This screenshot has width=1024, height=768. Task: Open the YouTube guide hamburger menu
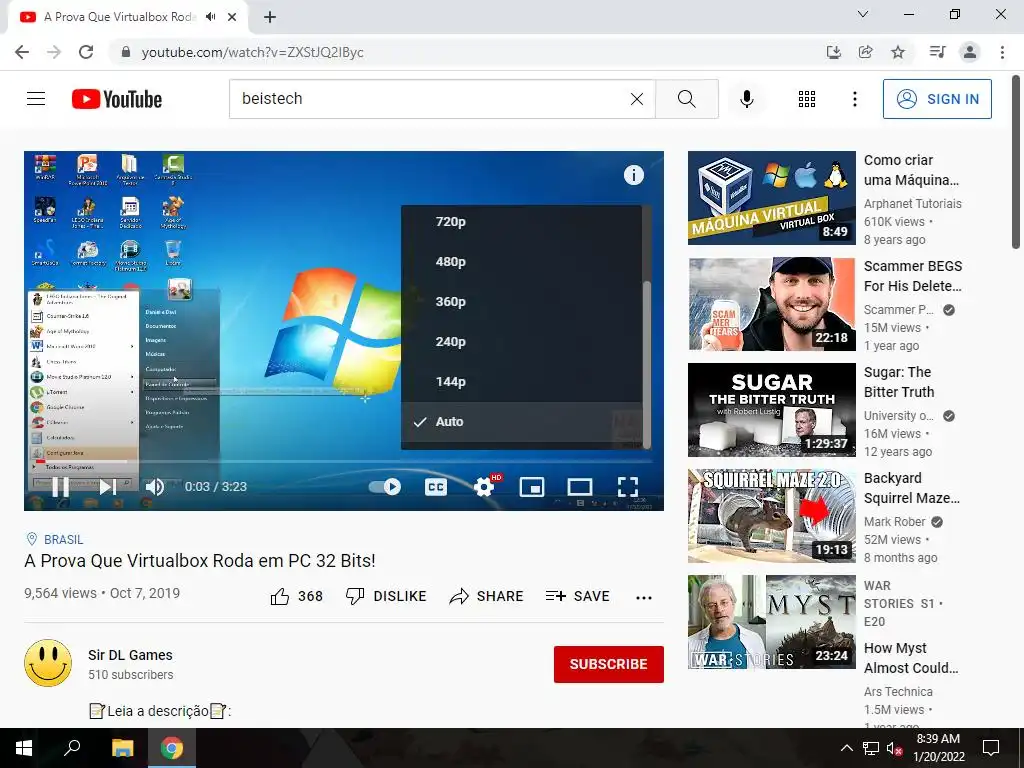(36, 99)
